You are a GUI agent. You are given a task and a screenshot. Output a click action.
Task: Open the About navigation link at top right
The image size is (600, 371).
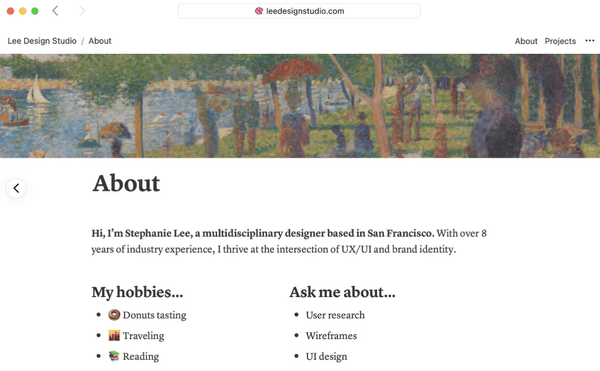click(526, 41)
